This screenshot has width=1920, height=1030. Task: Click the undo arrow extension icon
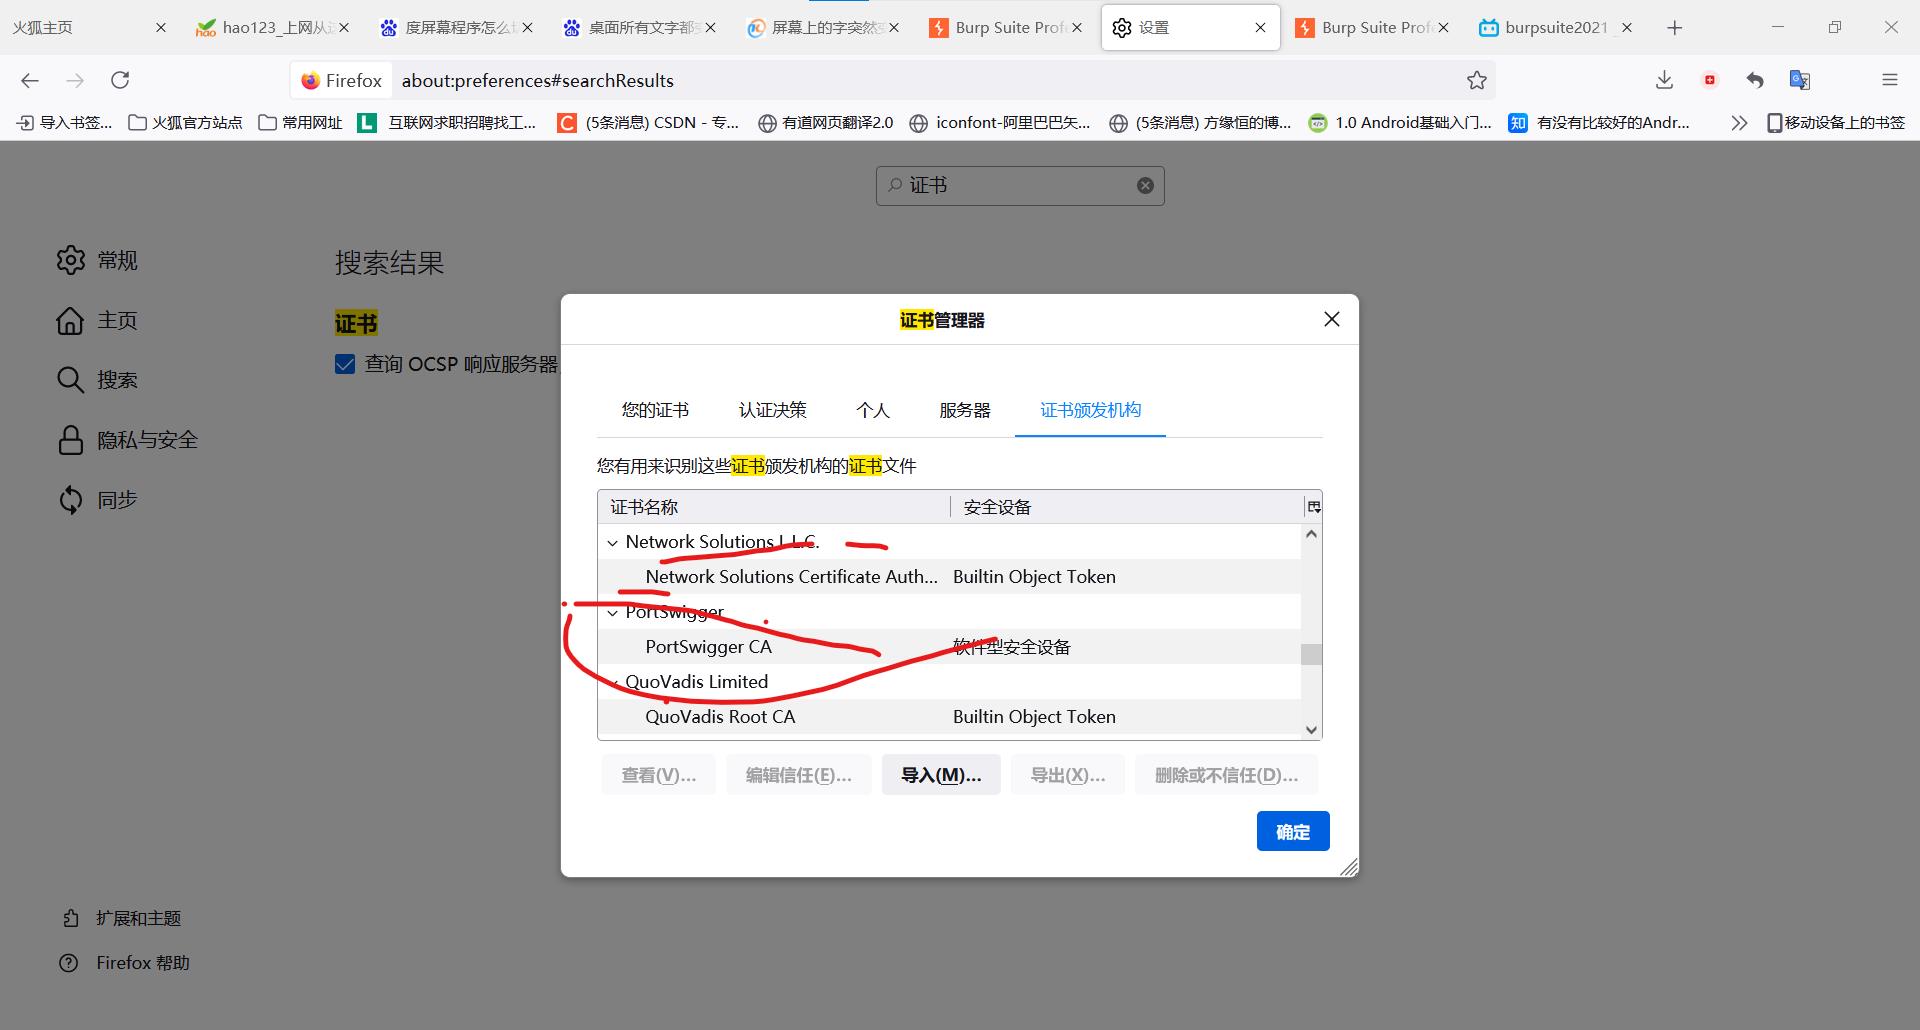pos(1755,80)
